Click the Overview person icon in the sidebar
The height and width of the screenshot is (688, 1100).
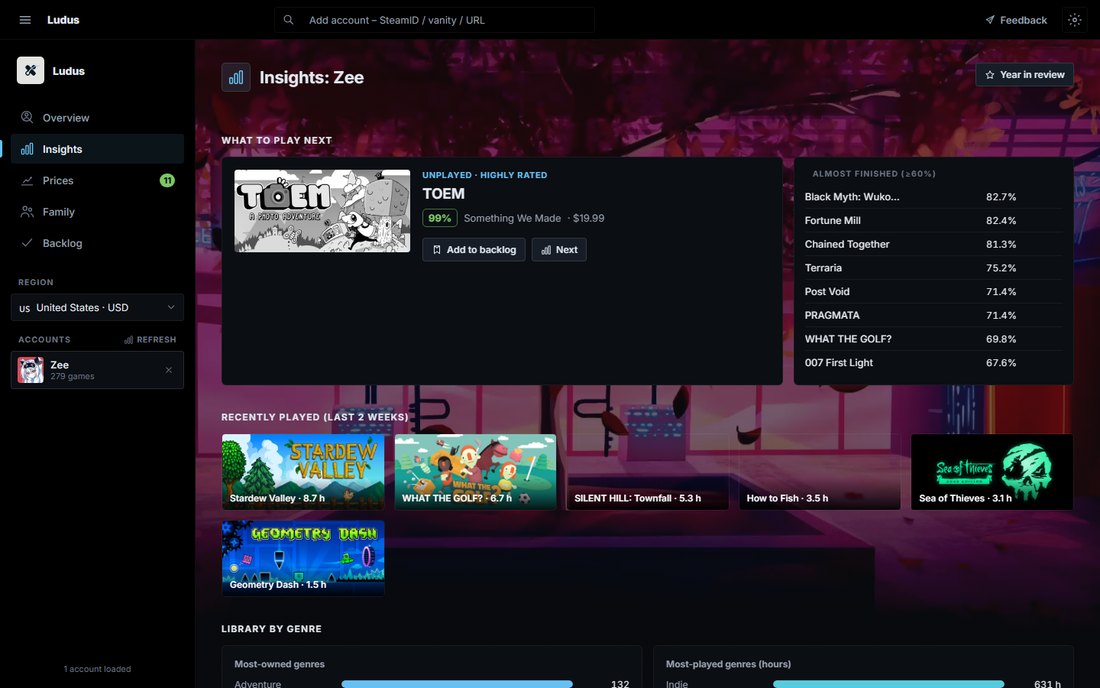27,117
